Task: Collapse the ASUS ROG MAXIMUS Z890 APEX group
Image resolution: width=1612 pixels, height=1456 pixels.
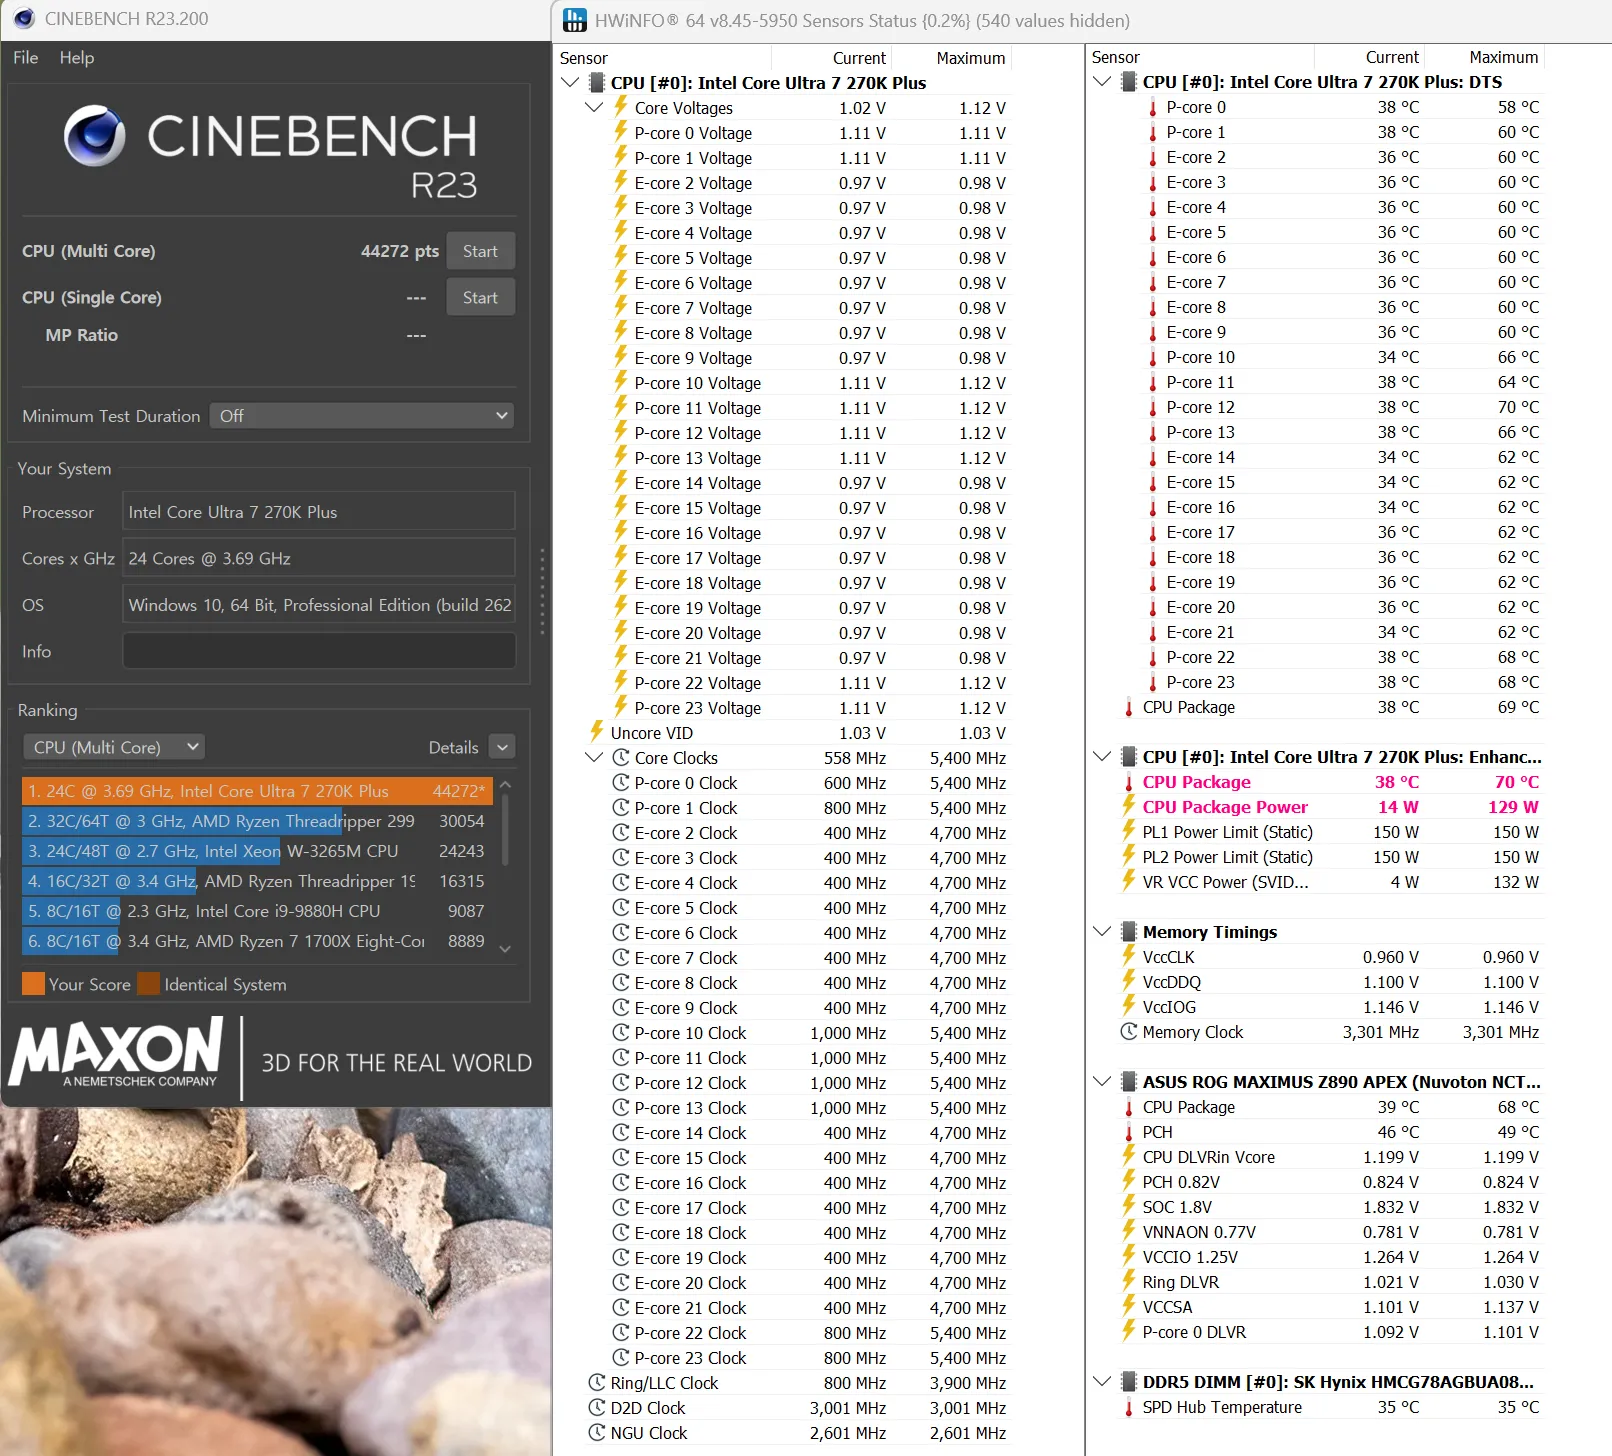Action: (x=1102, y=1082)
